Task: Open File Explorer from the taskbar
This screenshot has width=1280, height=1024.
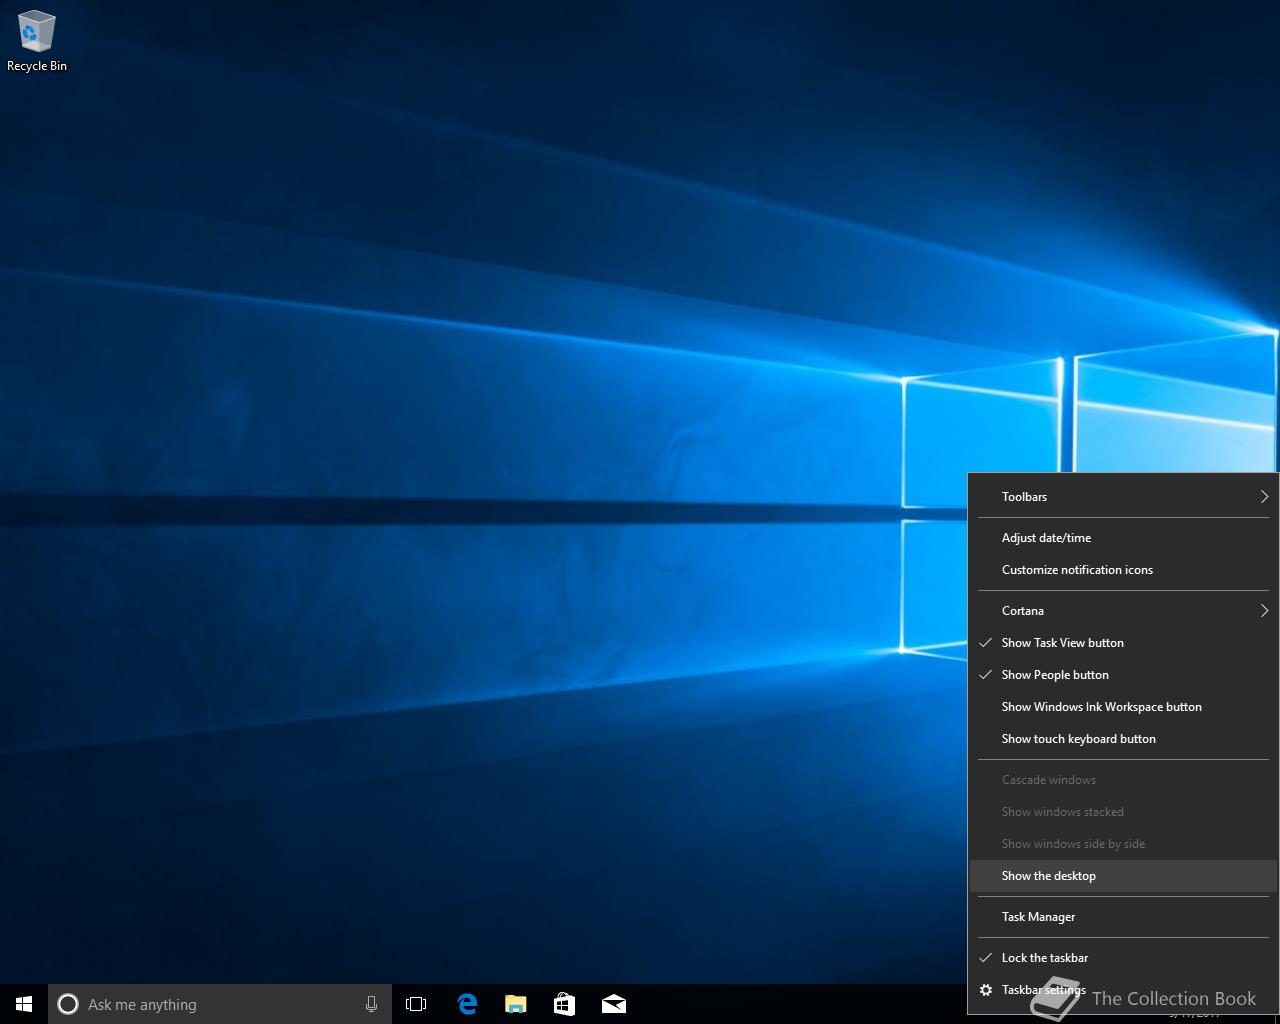Action: pyautogui.click(x=515, y=1004)
